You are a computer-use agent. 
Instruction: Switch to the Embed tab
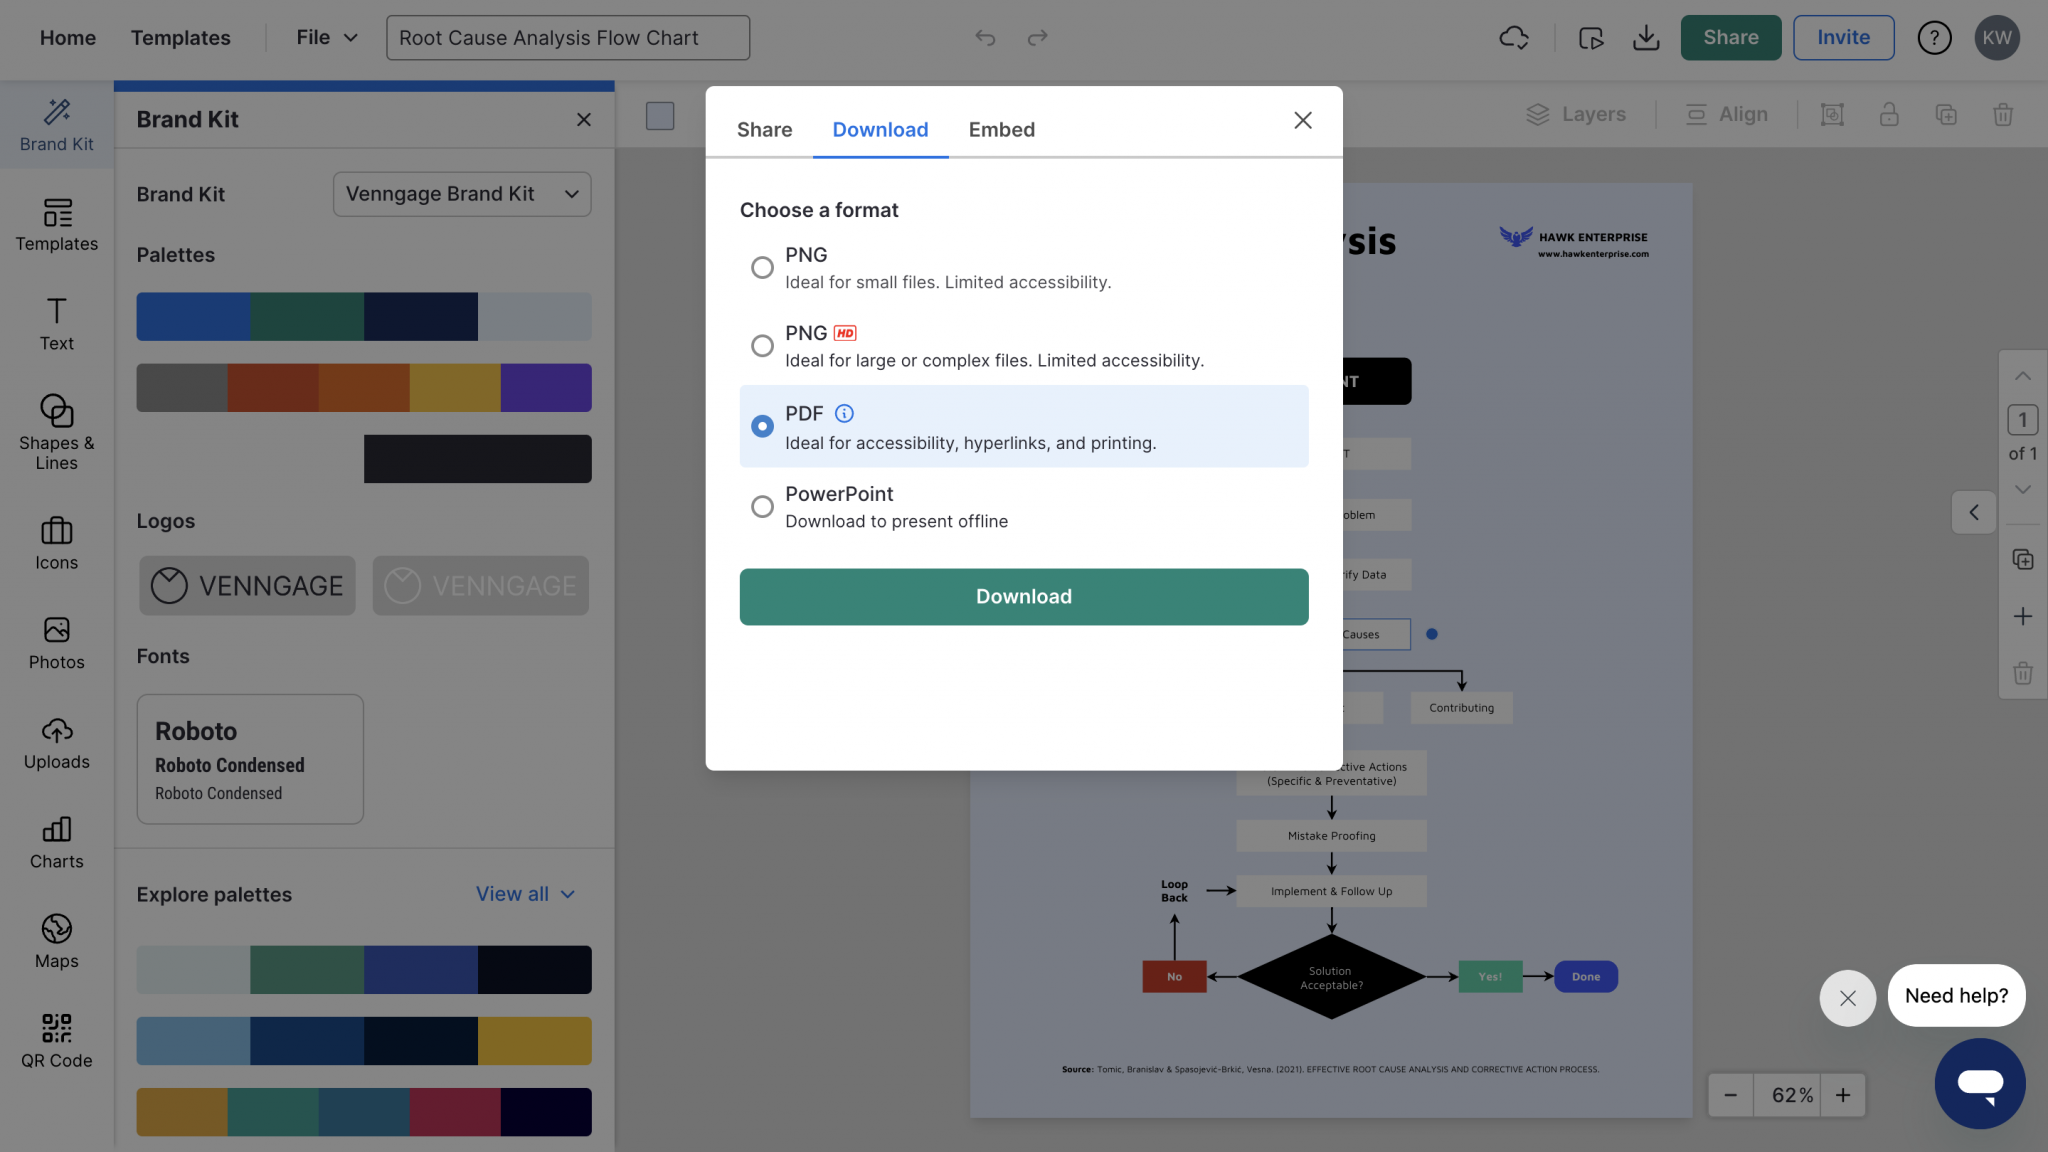(1001, 129)
